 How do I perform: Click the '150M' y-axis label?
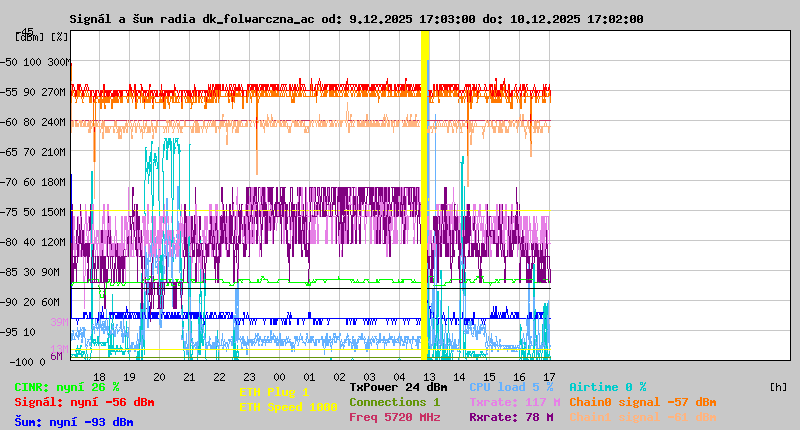click(56, 212)
